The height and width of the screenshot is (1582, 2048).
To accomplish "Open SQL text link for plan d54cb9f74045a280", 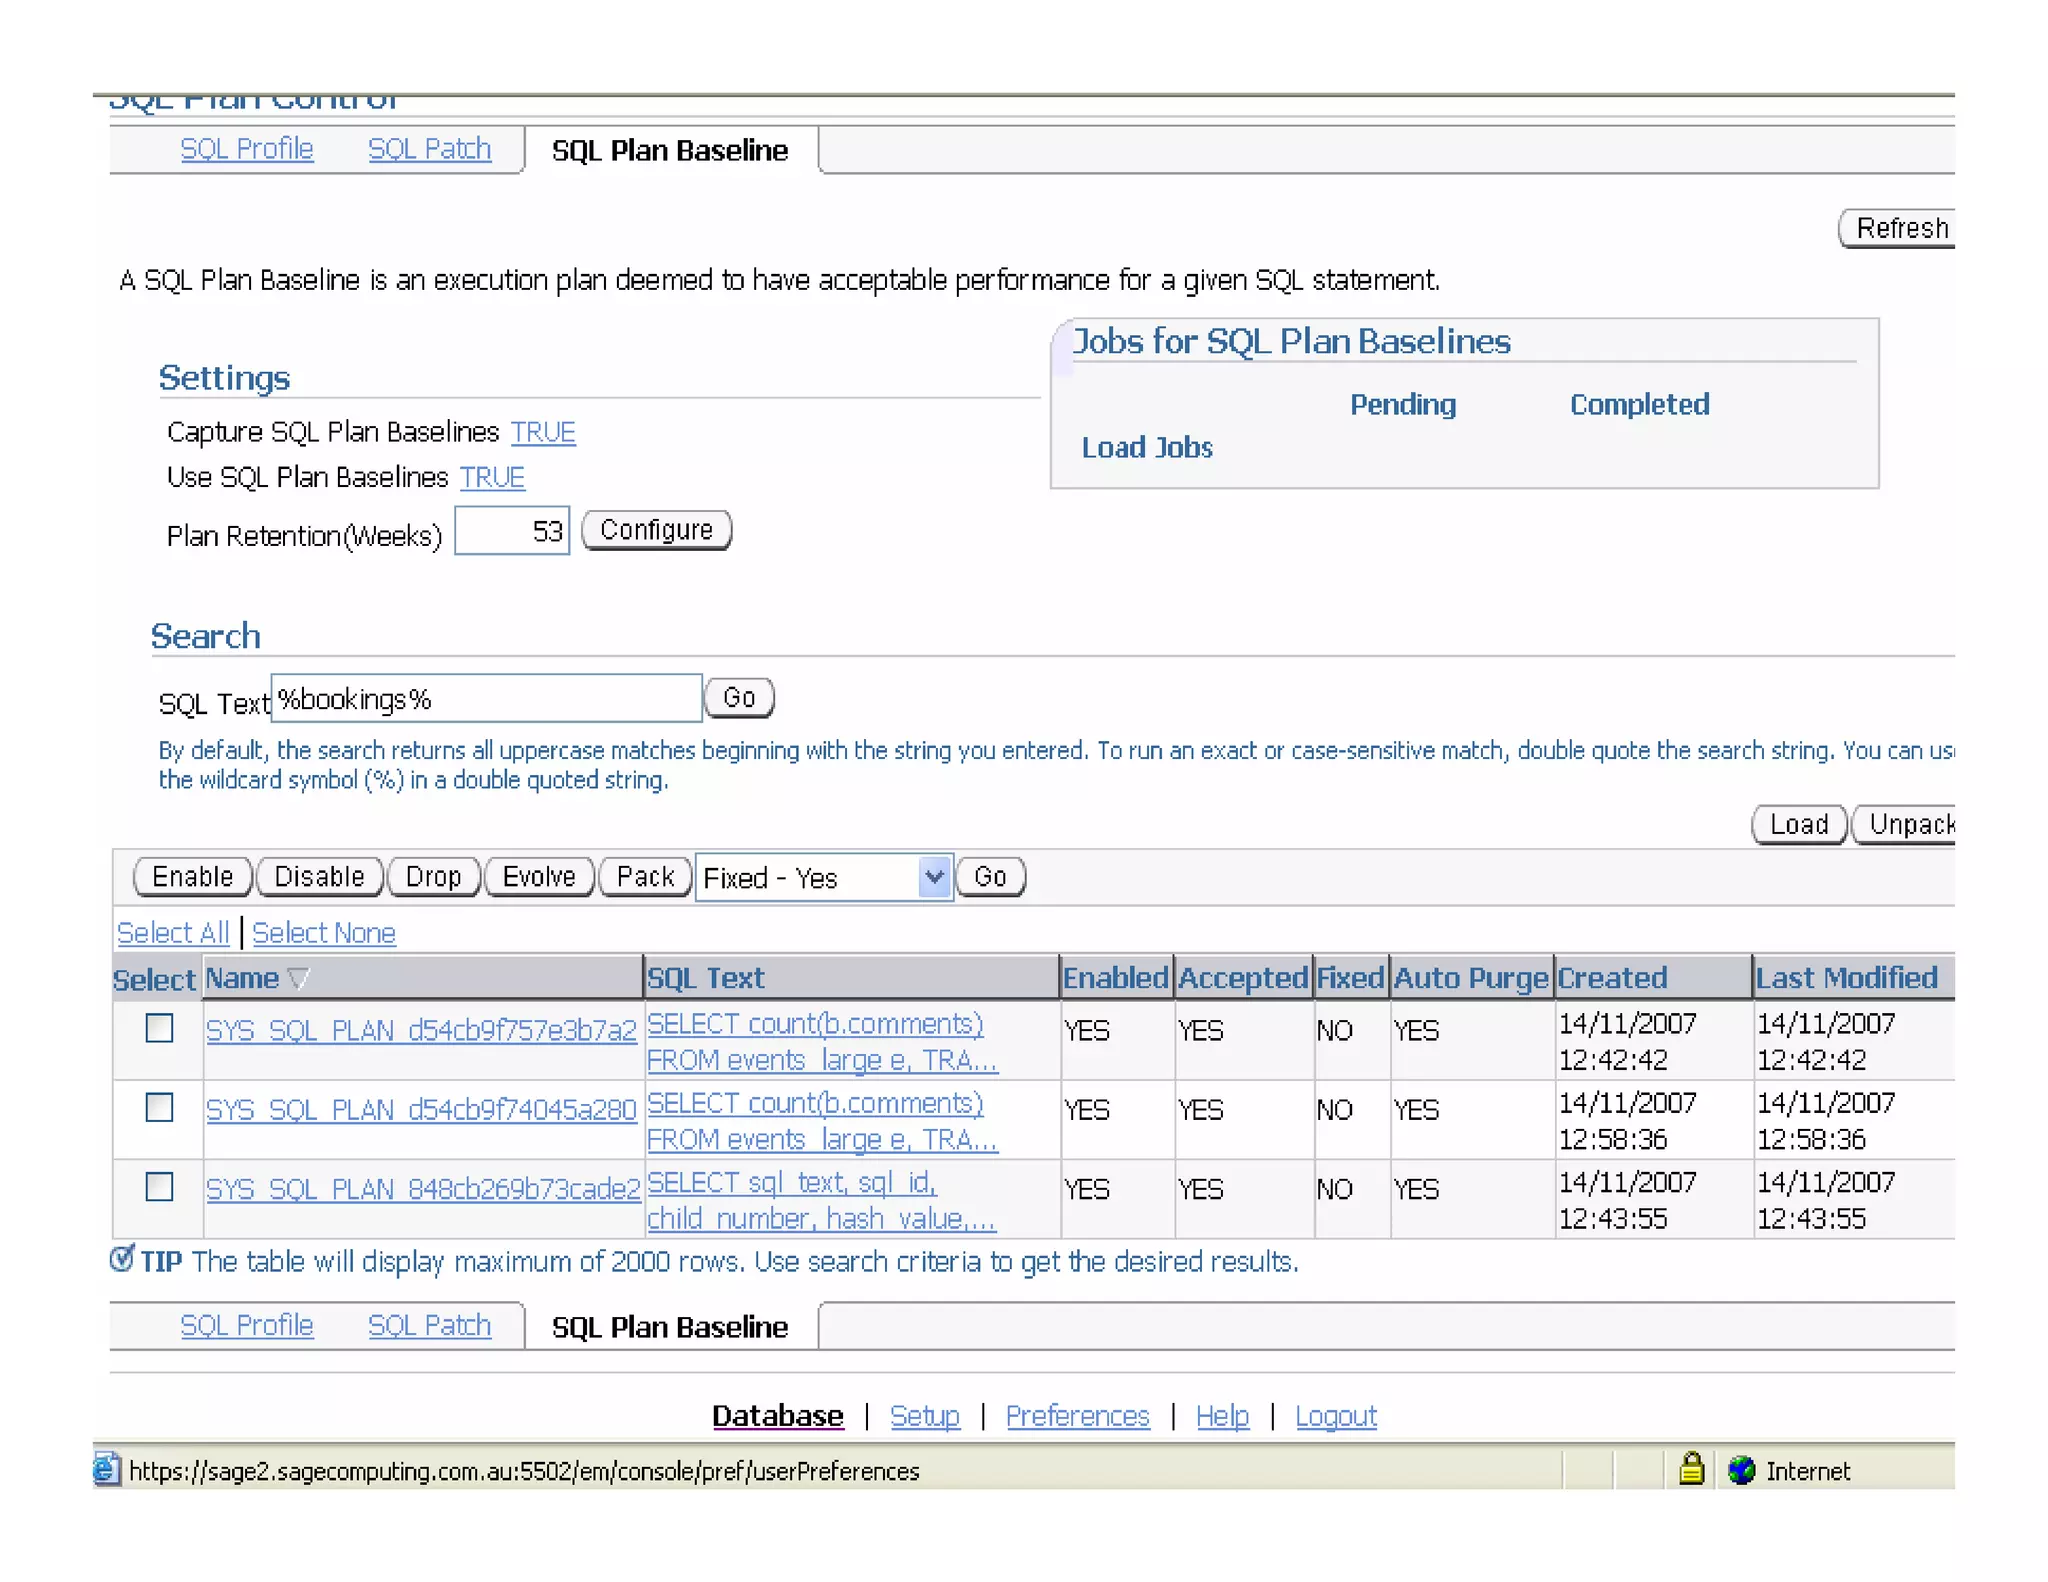I will coord(822,1121).
